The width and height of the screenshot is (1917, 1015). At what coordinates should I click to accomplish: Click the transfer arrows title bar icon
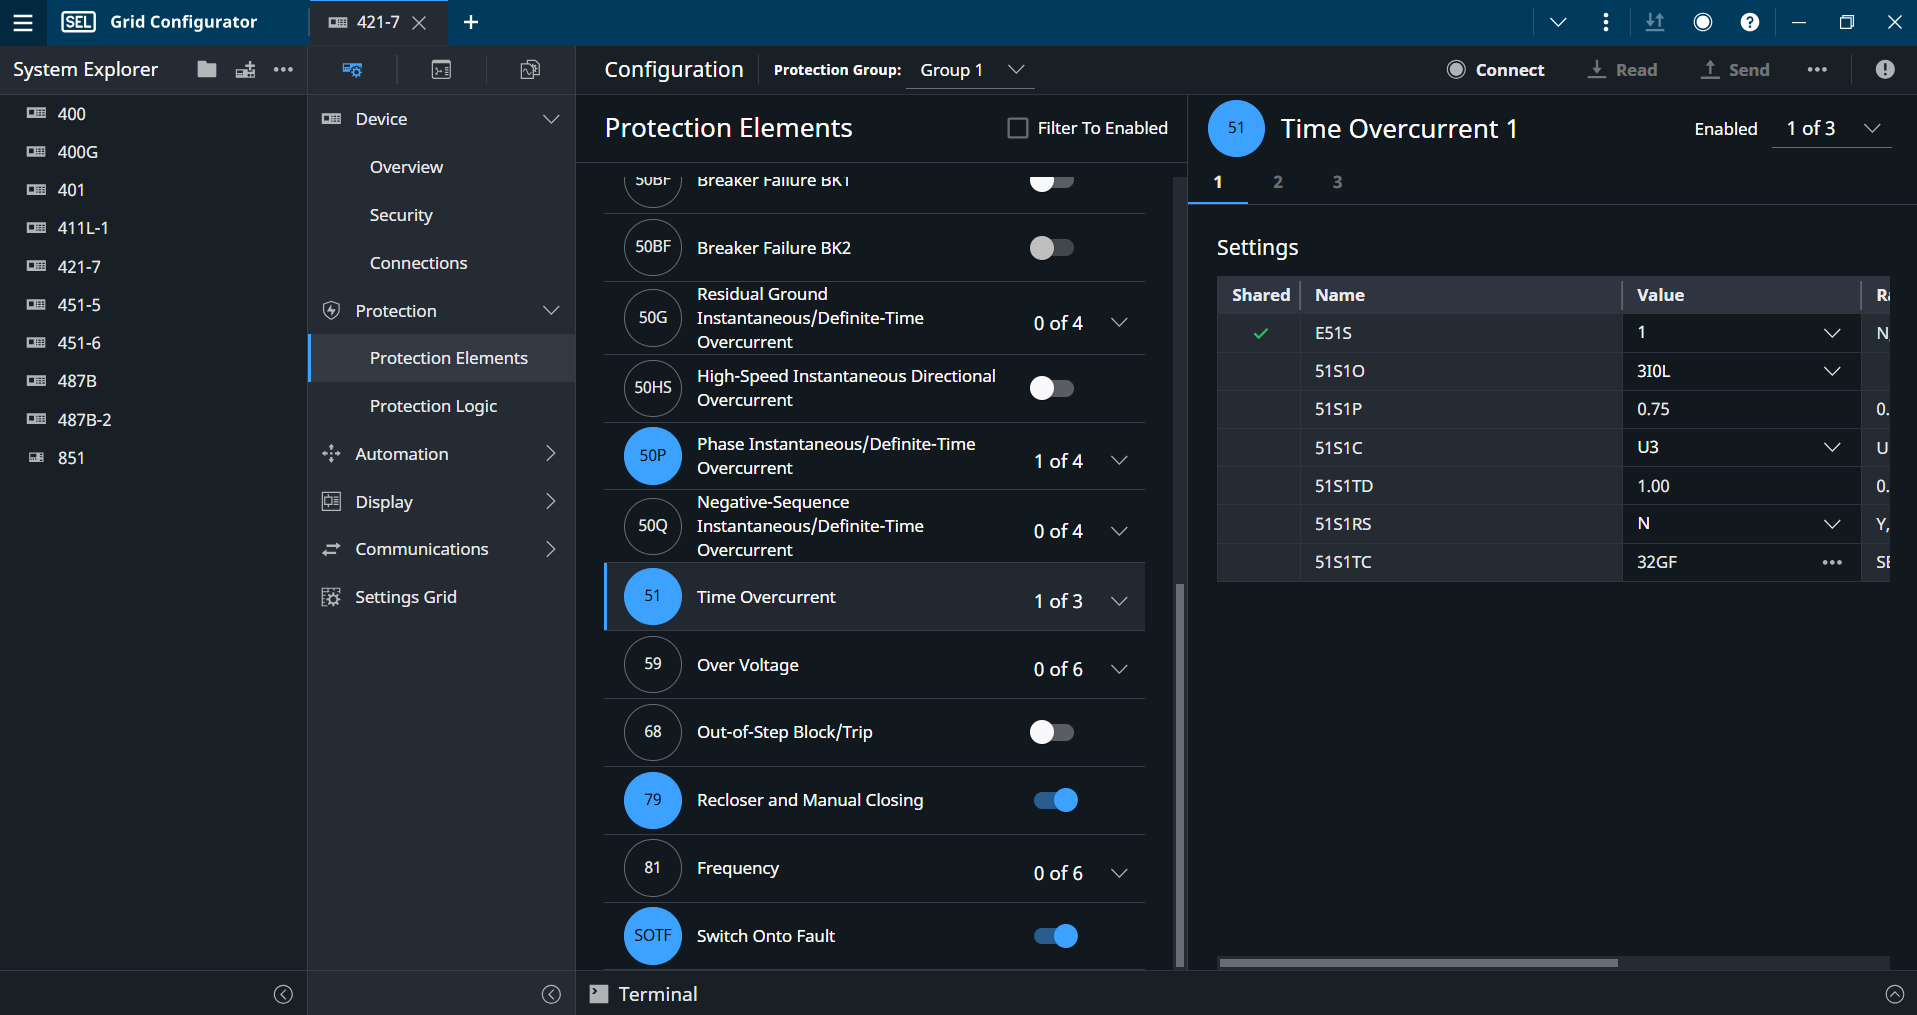(1655, 22)
